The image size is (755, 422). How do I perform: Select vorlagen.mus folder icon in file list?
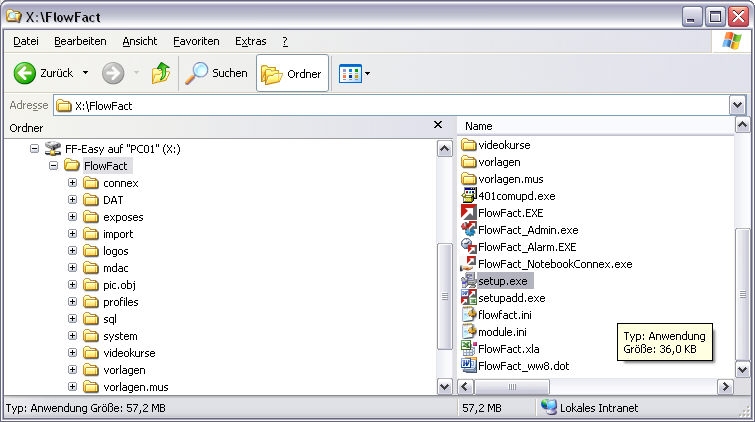[x=469, y=179]
